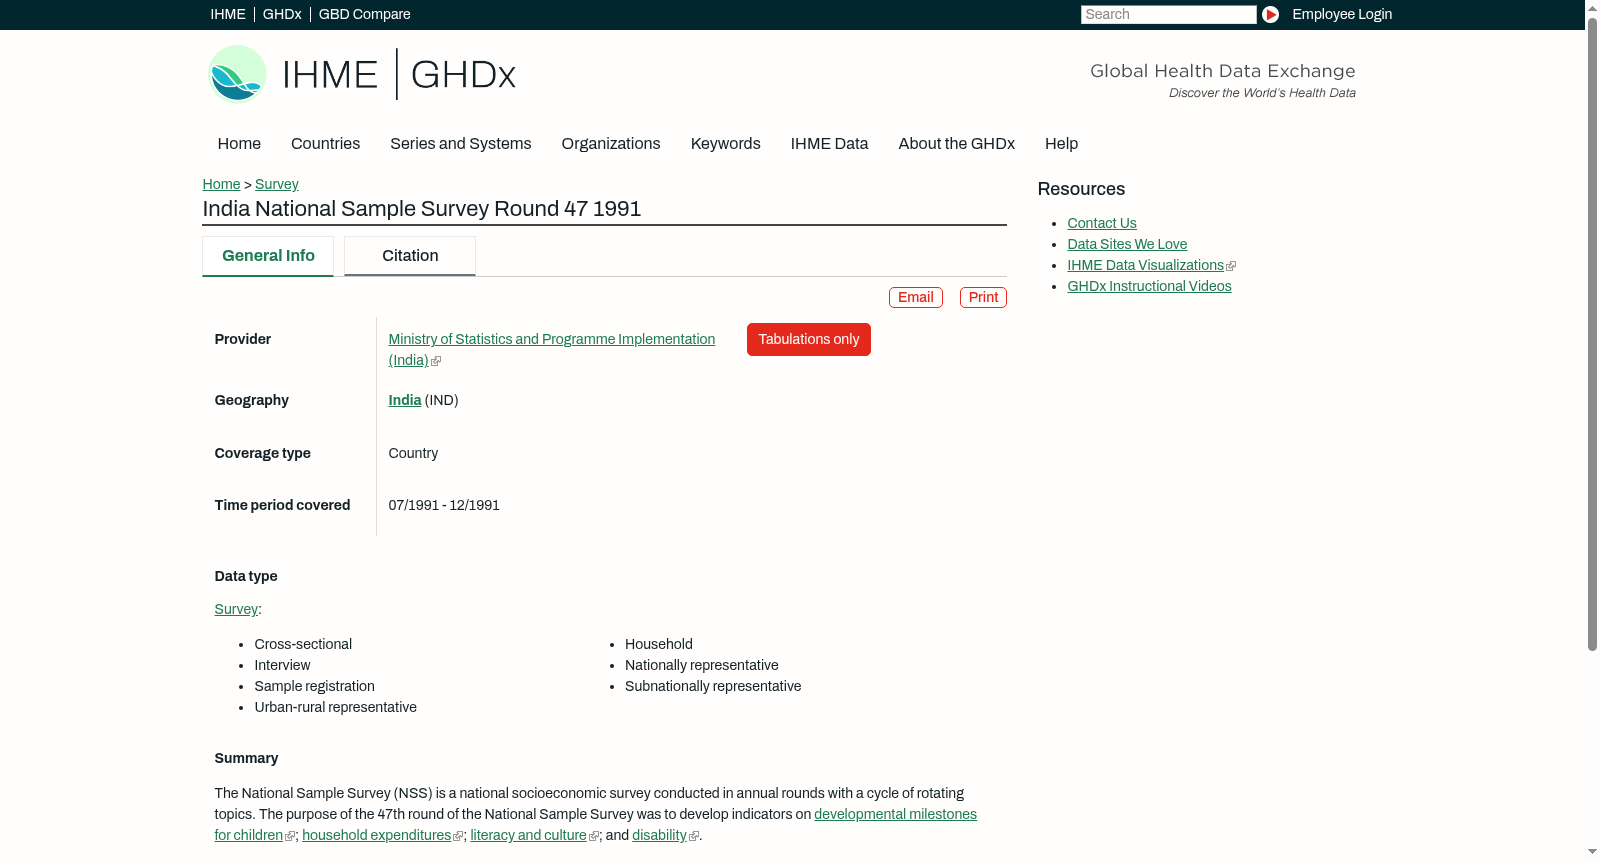The height and width of the screenshot is (861, 1600).
Task: Click the Coverage type value Country
Action: tap(413, 453)
